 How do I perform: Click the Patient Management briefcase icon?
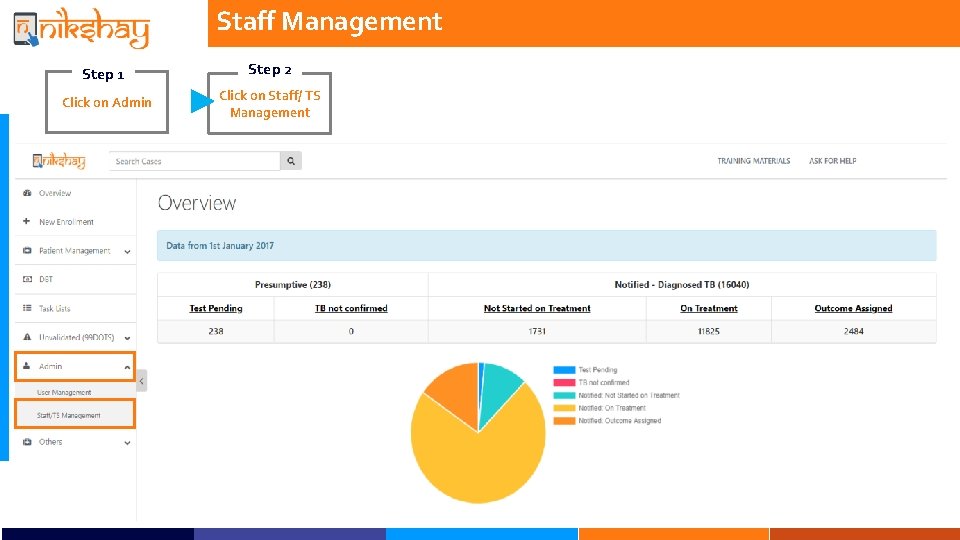click(x=27, y=250)
